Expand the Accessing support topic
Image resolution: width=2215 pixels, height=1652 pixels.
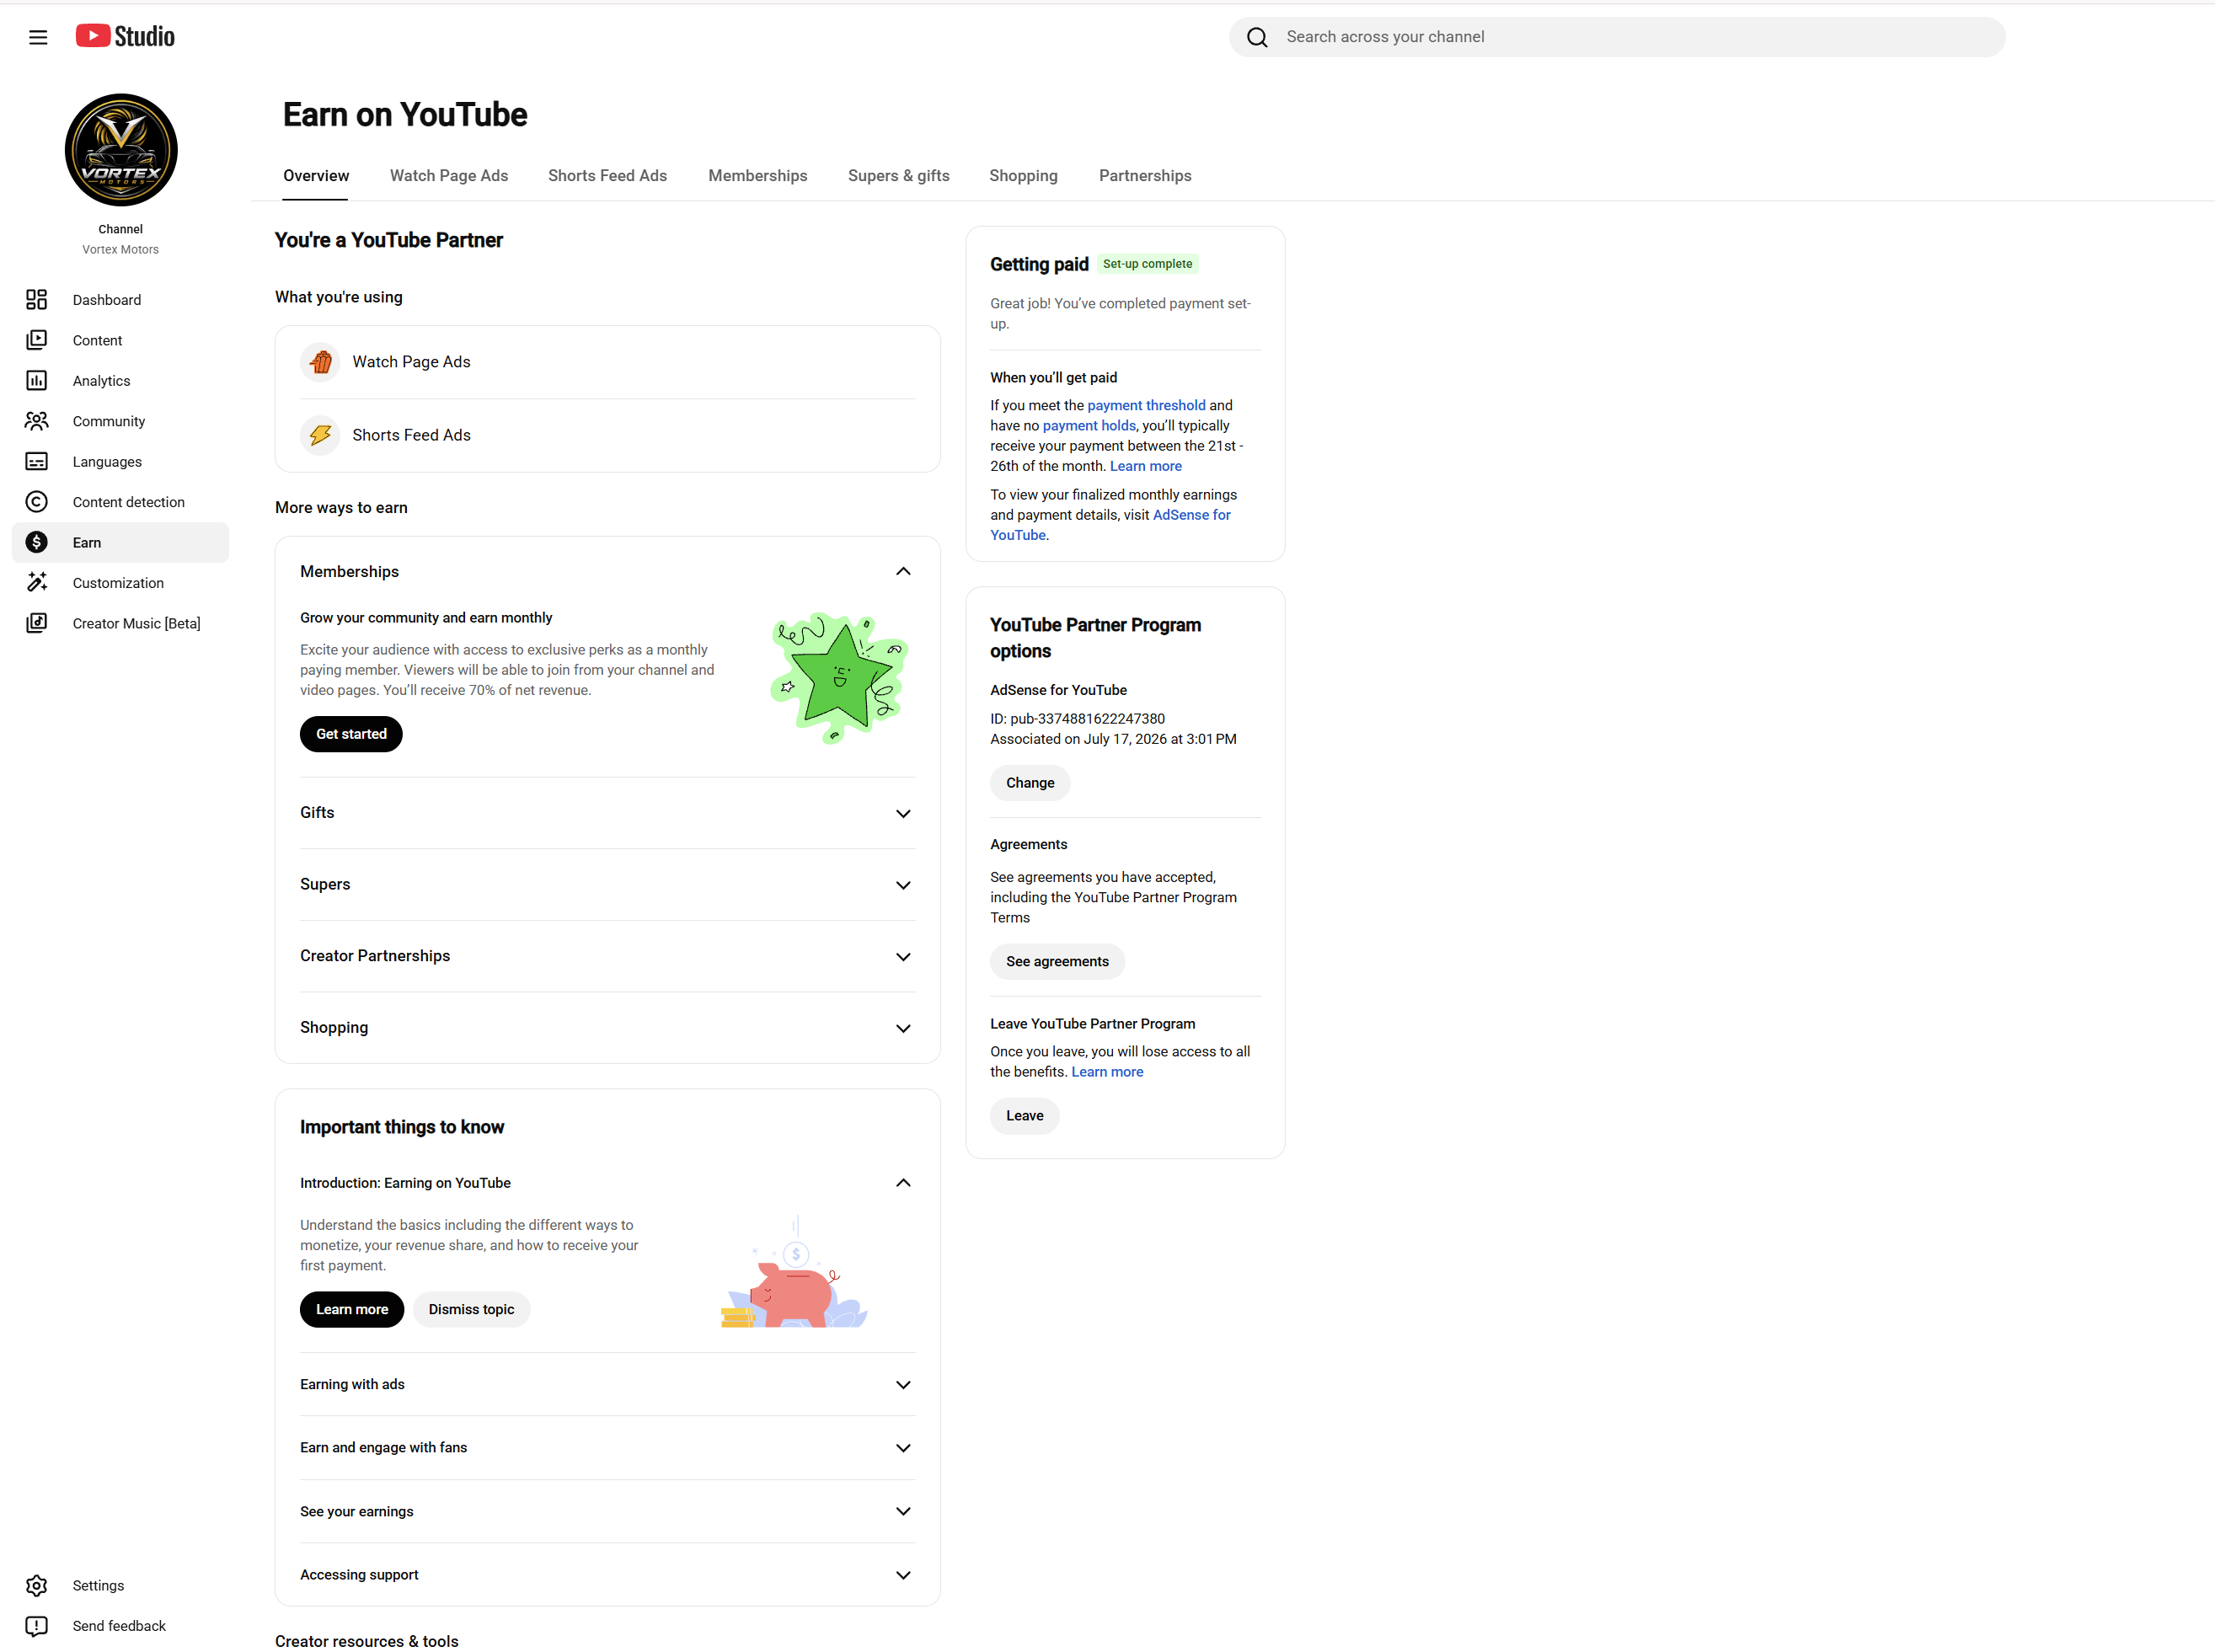(903, 1575)
